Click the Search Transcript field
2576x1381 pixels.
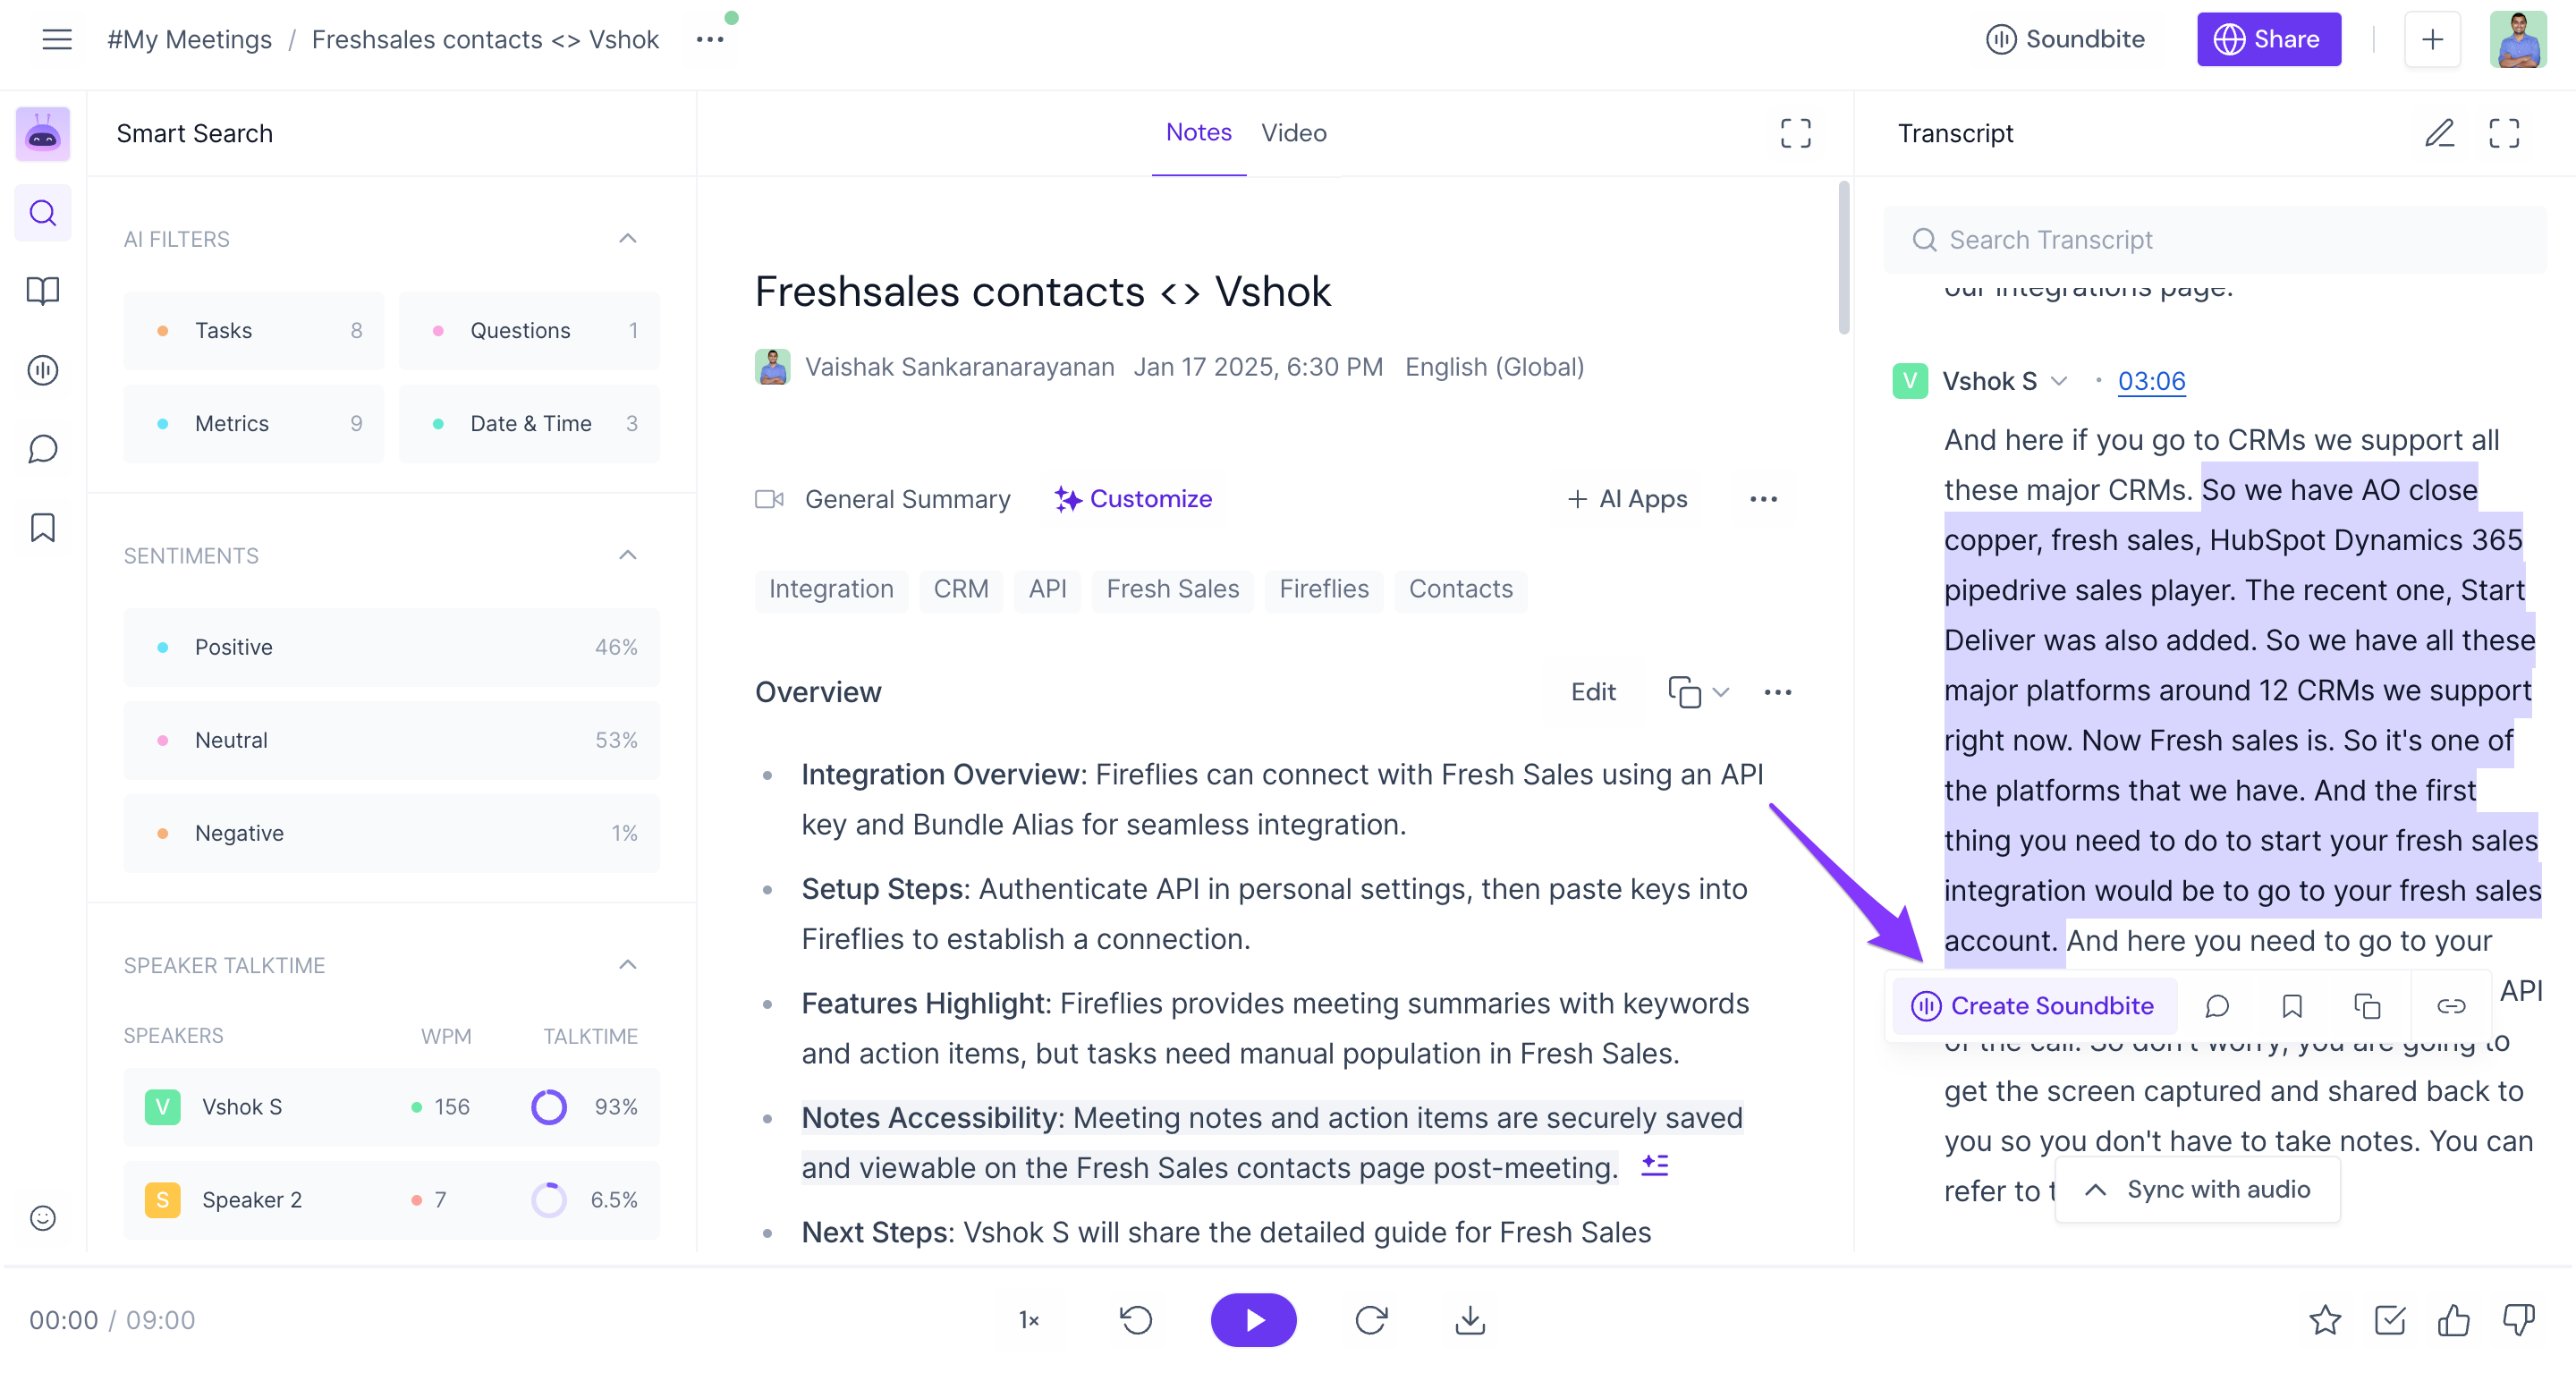[2215, 240]
